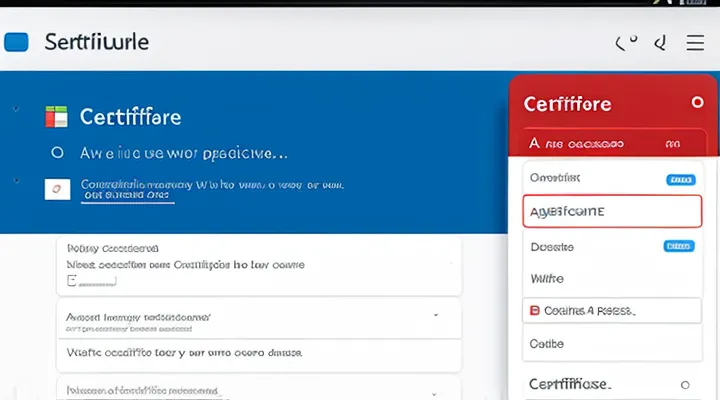The height and width of the screenshot is (400, 720).
Task: Click the circle icon in the red panel header
Action: tap(697, 103)
